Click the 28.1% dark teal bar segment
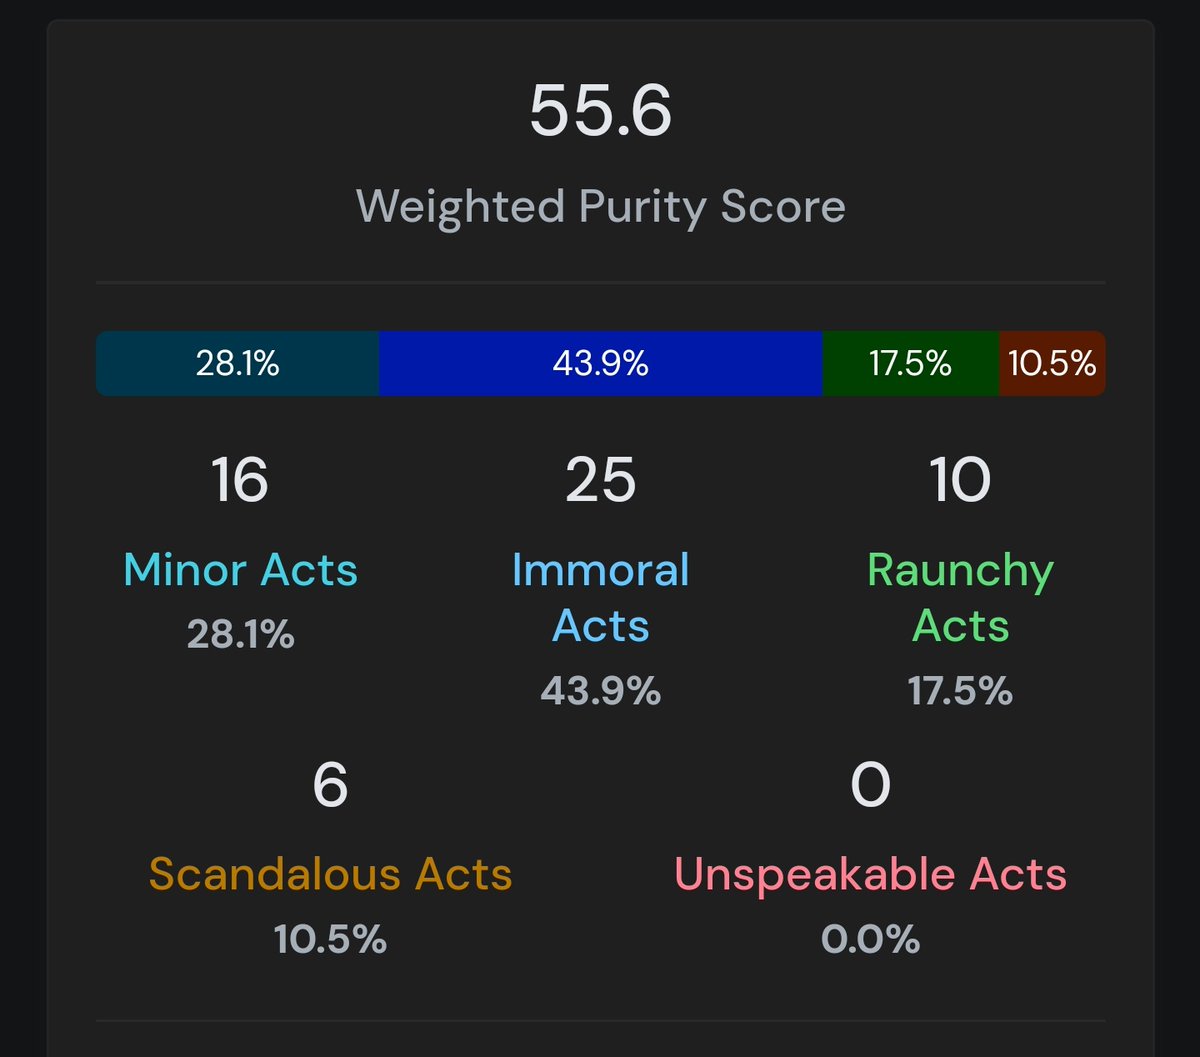1200x1057 pixels. tap(237, 363)
